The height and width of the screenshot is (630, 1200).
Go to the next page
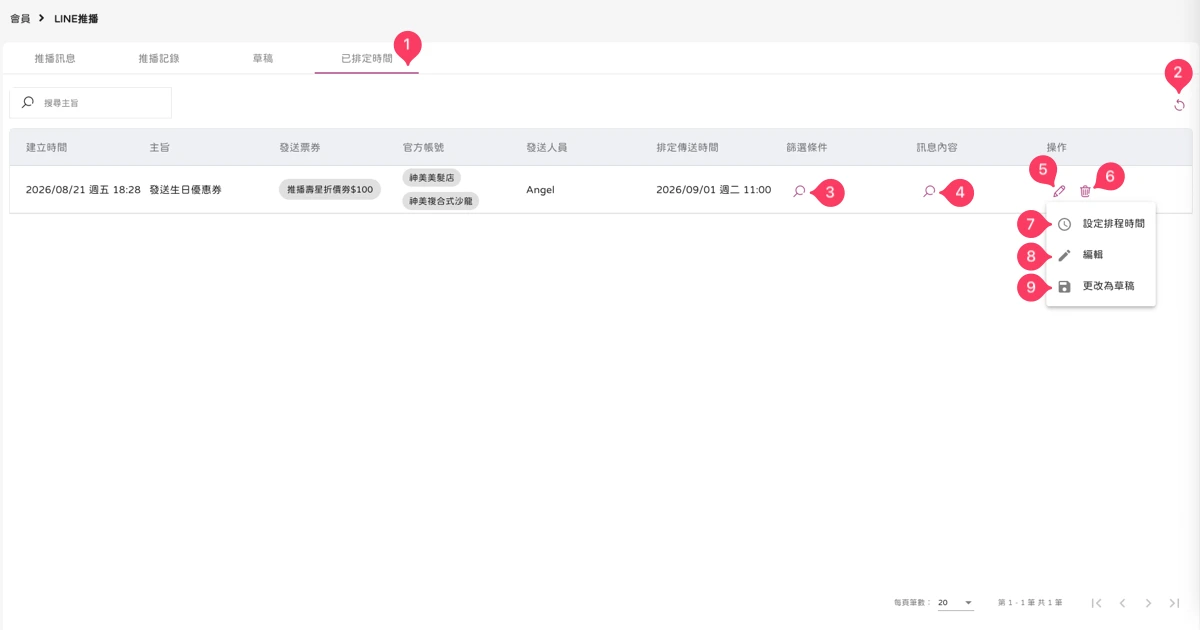tap(1149, 603)
